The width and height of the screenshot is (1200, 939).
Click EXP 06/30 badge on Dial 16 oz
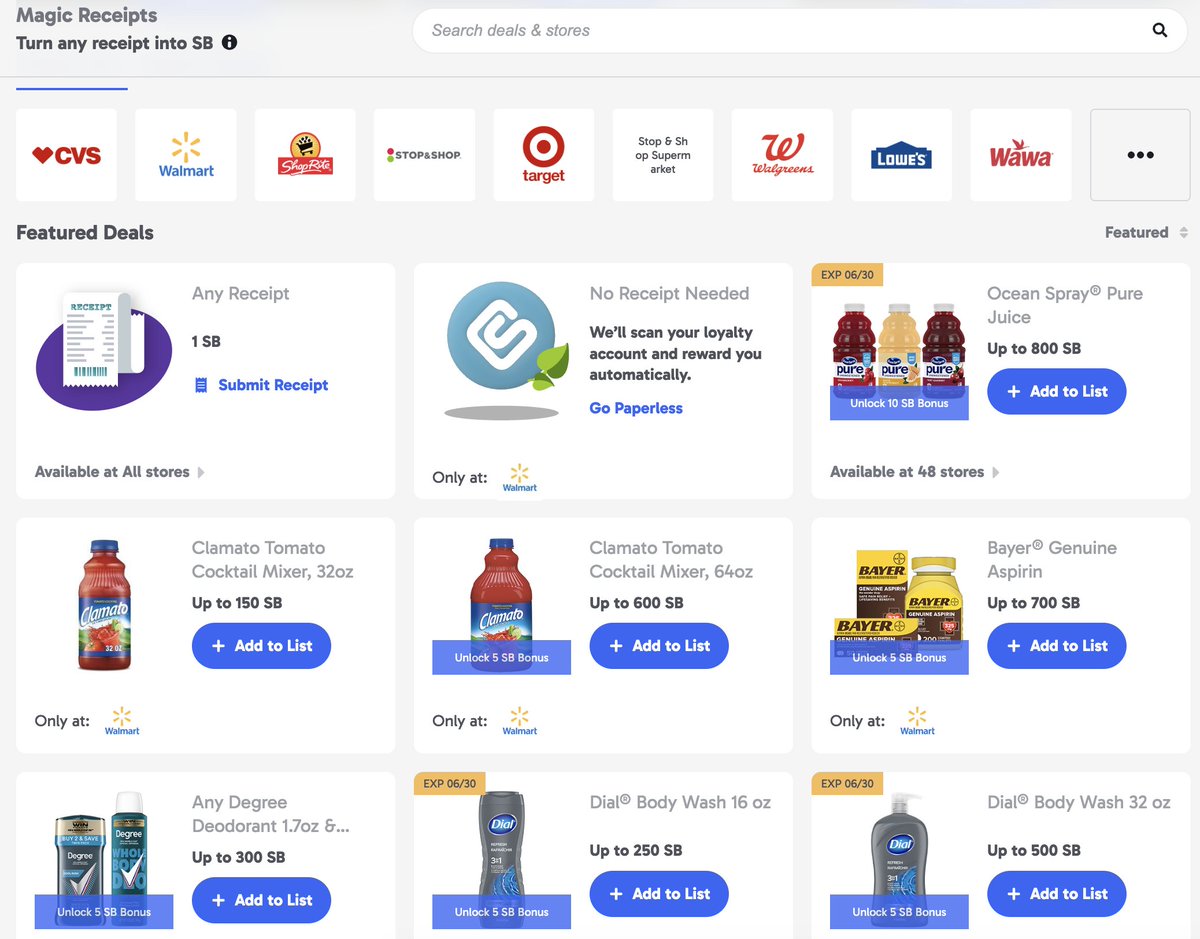click(449, 783)
